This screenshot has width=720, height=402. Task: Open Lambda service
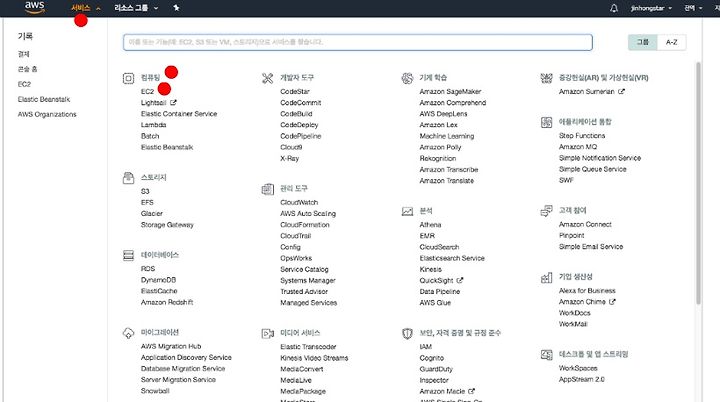click(x=153, y=125)
